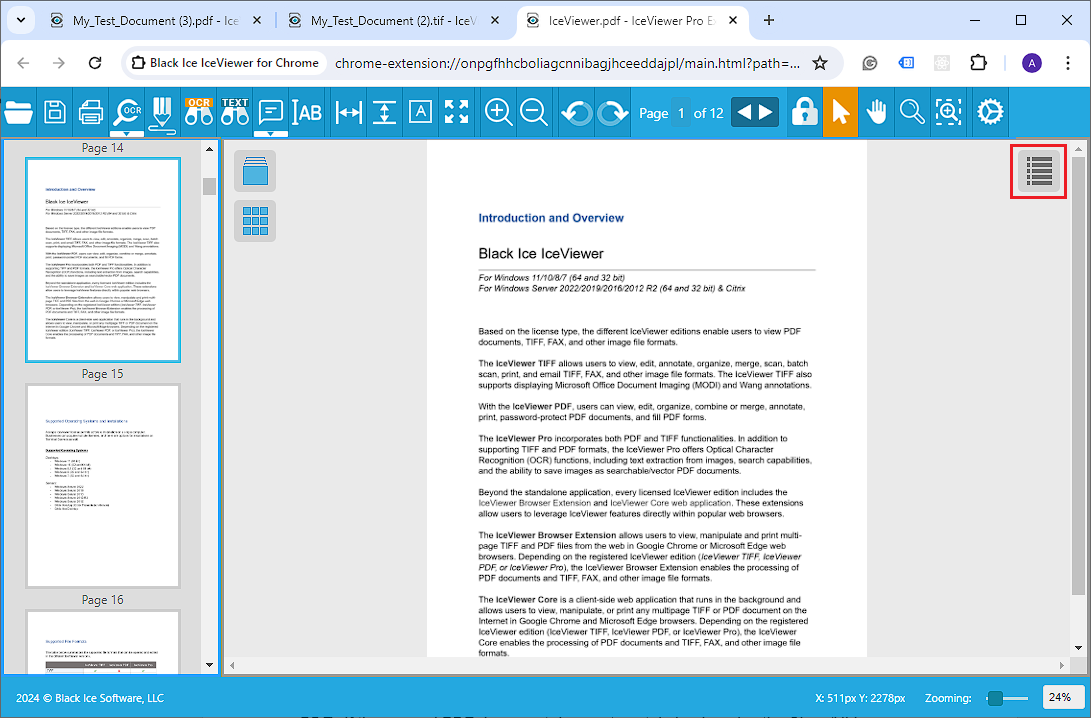Switch to My_Test_Document (2).tif tab
This screenshot has height=718, width=1091.
pyautogui.click(x=395, y=21)
